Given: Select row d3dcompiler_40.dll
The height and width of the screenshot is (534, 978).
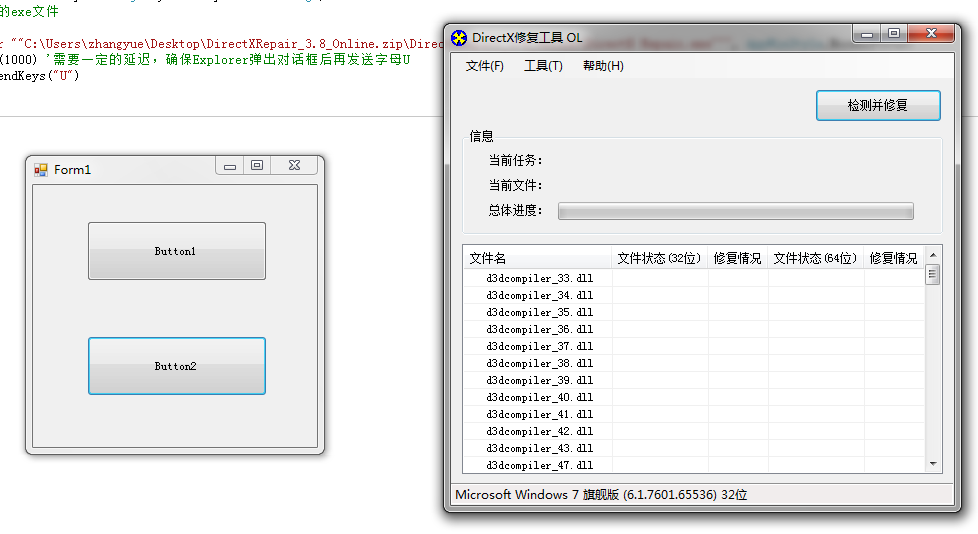Looking at the screenshot, I should [x=694, y=397].
